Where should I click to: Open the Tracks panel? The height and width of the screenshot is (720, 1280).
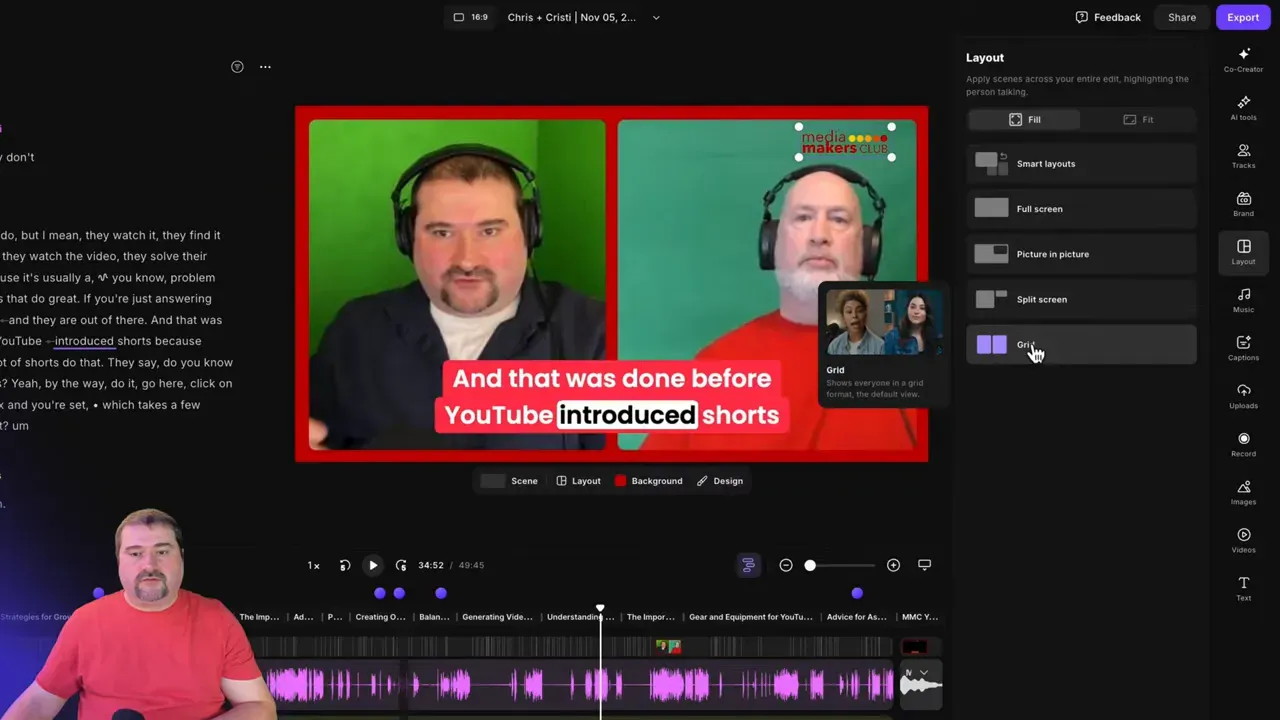(x=1243, y=158)
